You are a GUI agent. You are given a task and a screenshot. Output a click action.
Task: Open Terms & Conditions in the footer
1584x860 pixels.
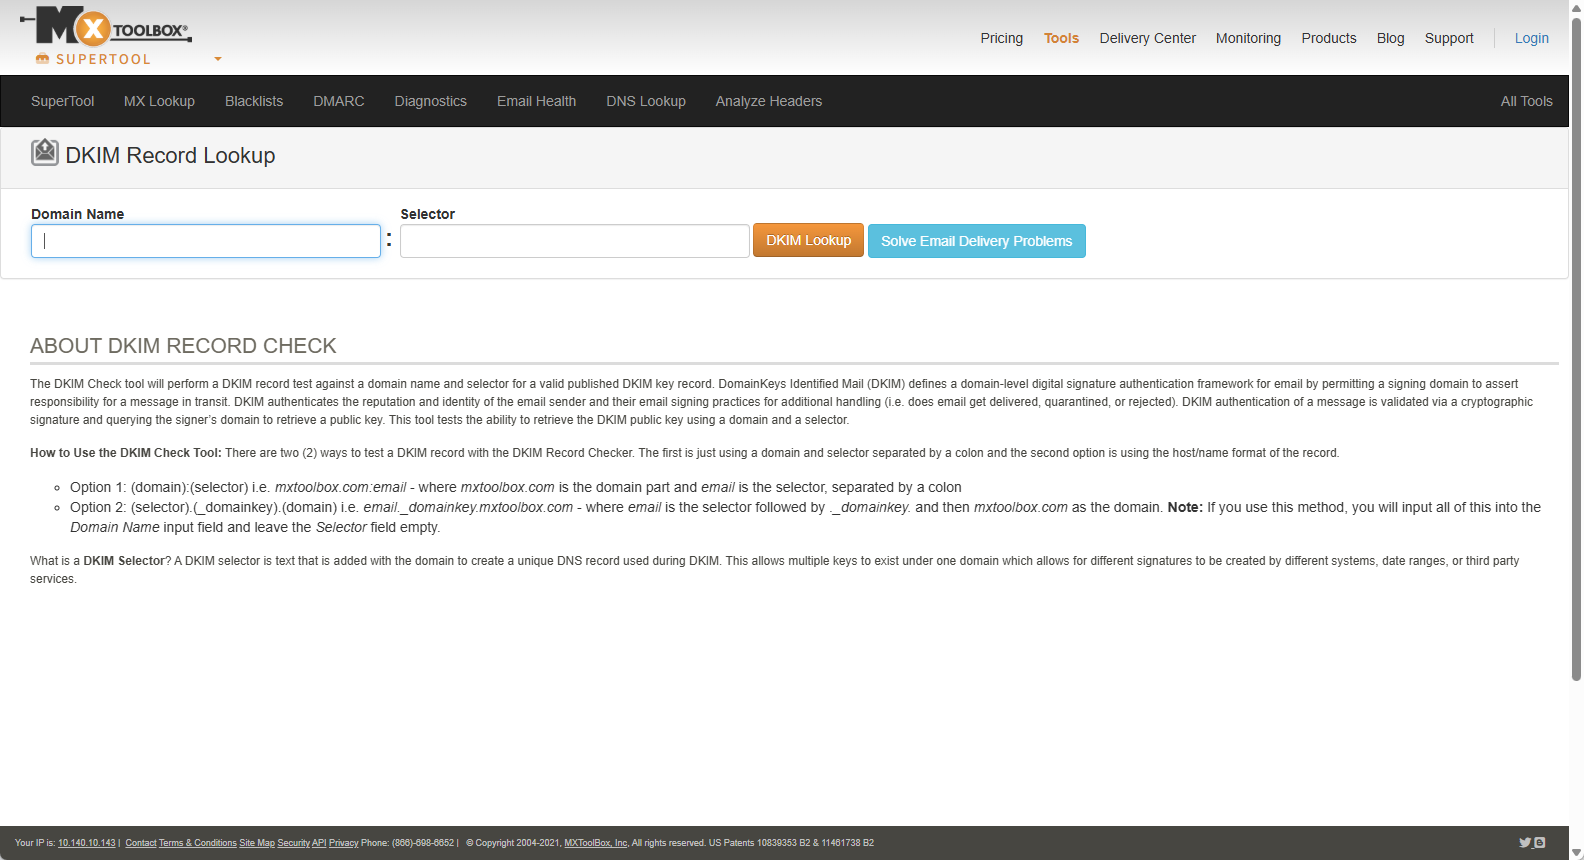click(x=198, y=843)
